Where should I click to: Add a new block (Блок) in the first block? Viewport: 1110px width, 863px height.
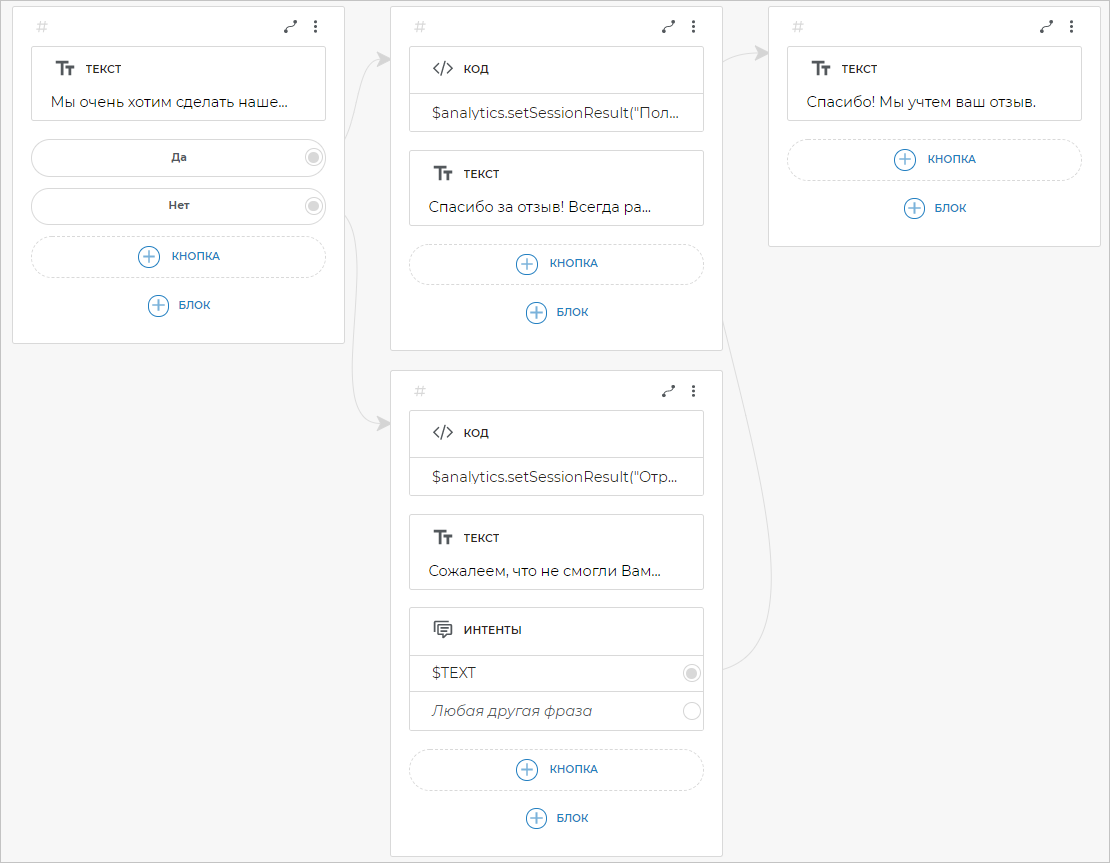(178, 305)
